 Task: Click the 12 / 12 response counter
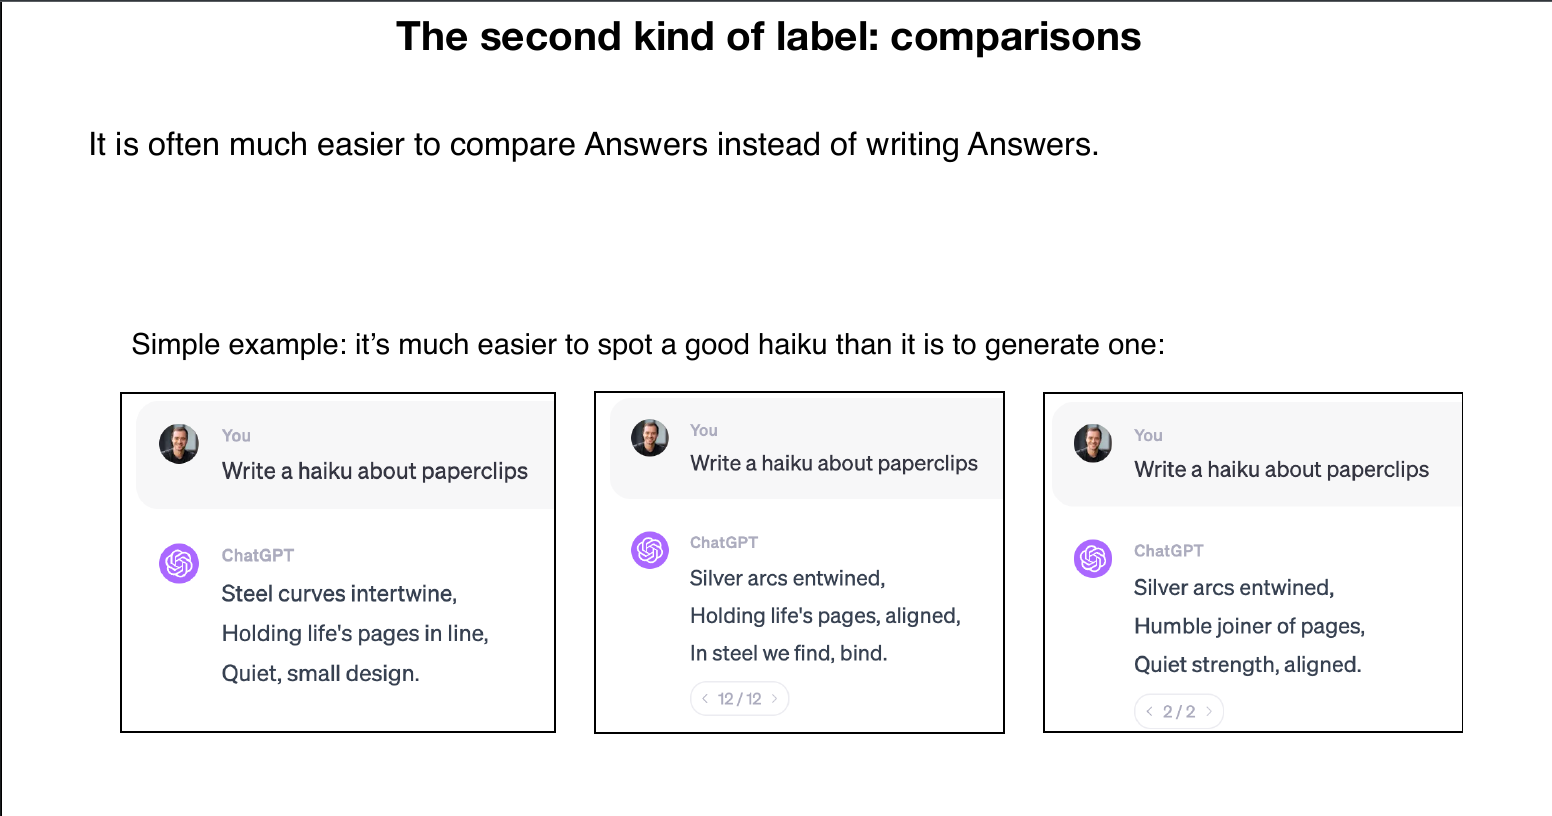click(x=740, y=699)
